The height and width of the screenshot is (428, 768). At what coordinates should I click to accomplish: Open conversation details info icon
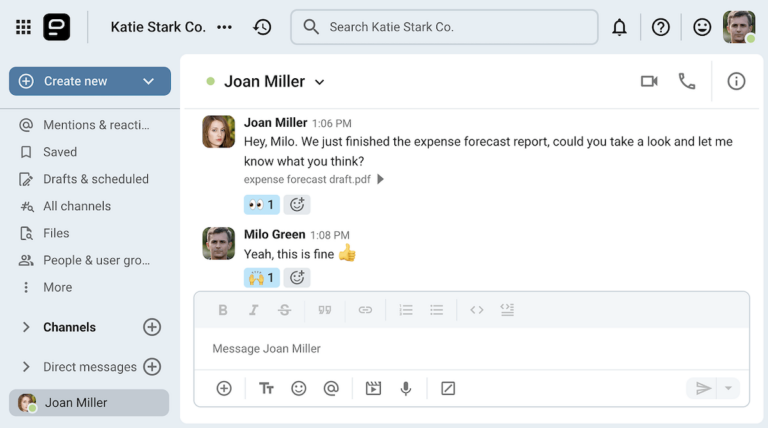pyautogui.click(x=736, y=81)
